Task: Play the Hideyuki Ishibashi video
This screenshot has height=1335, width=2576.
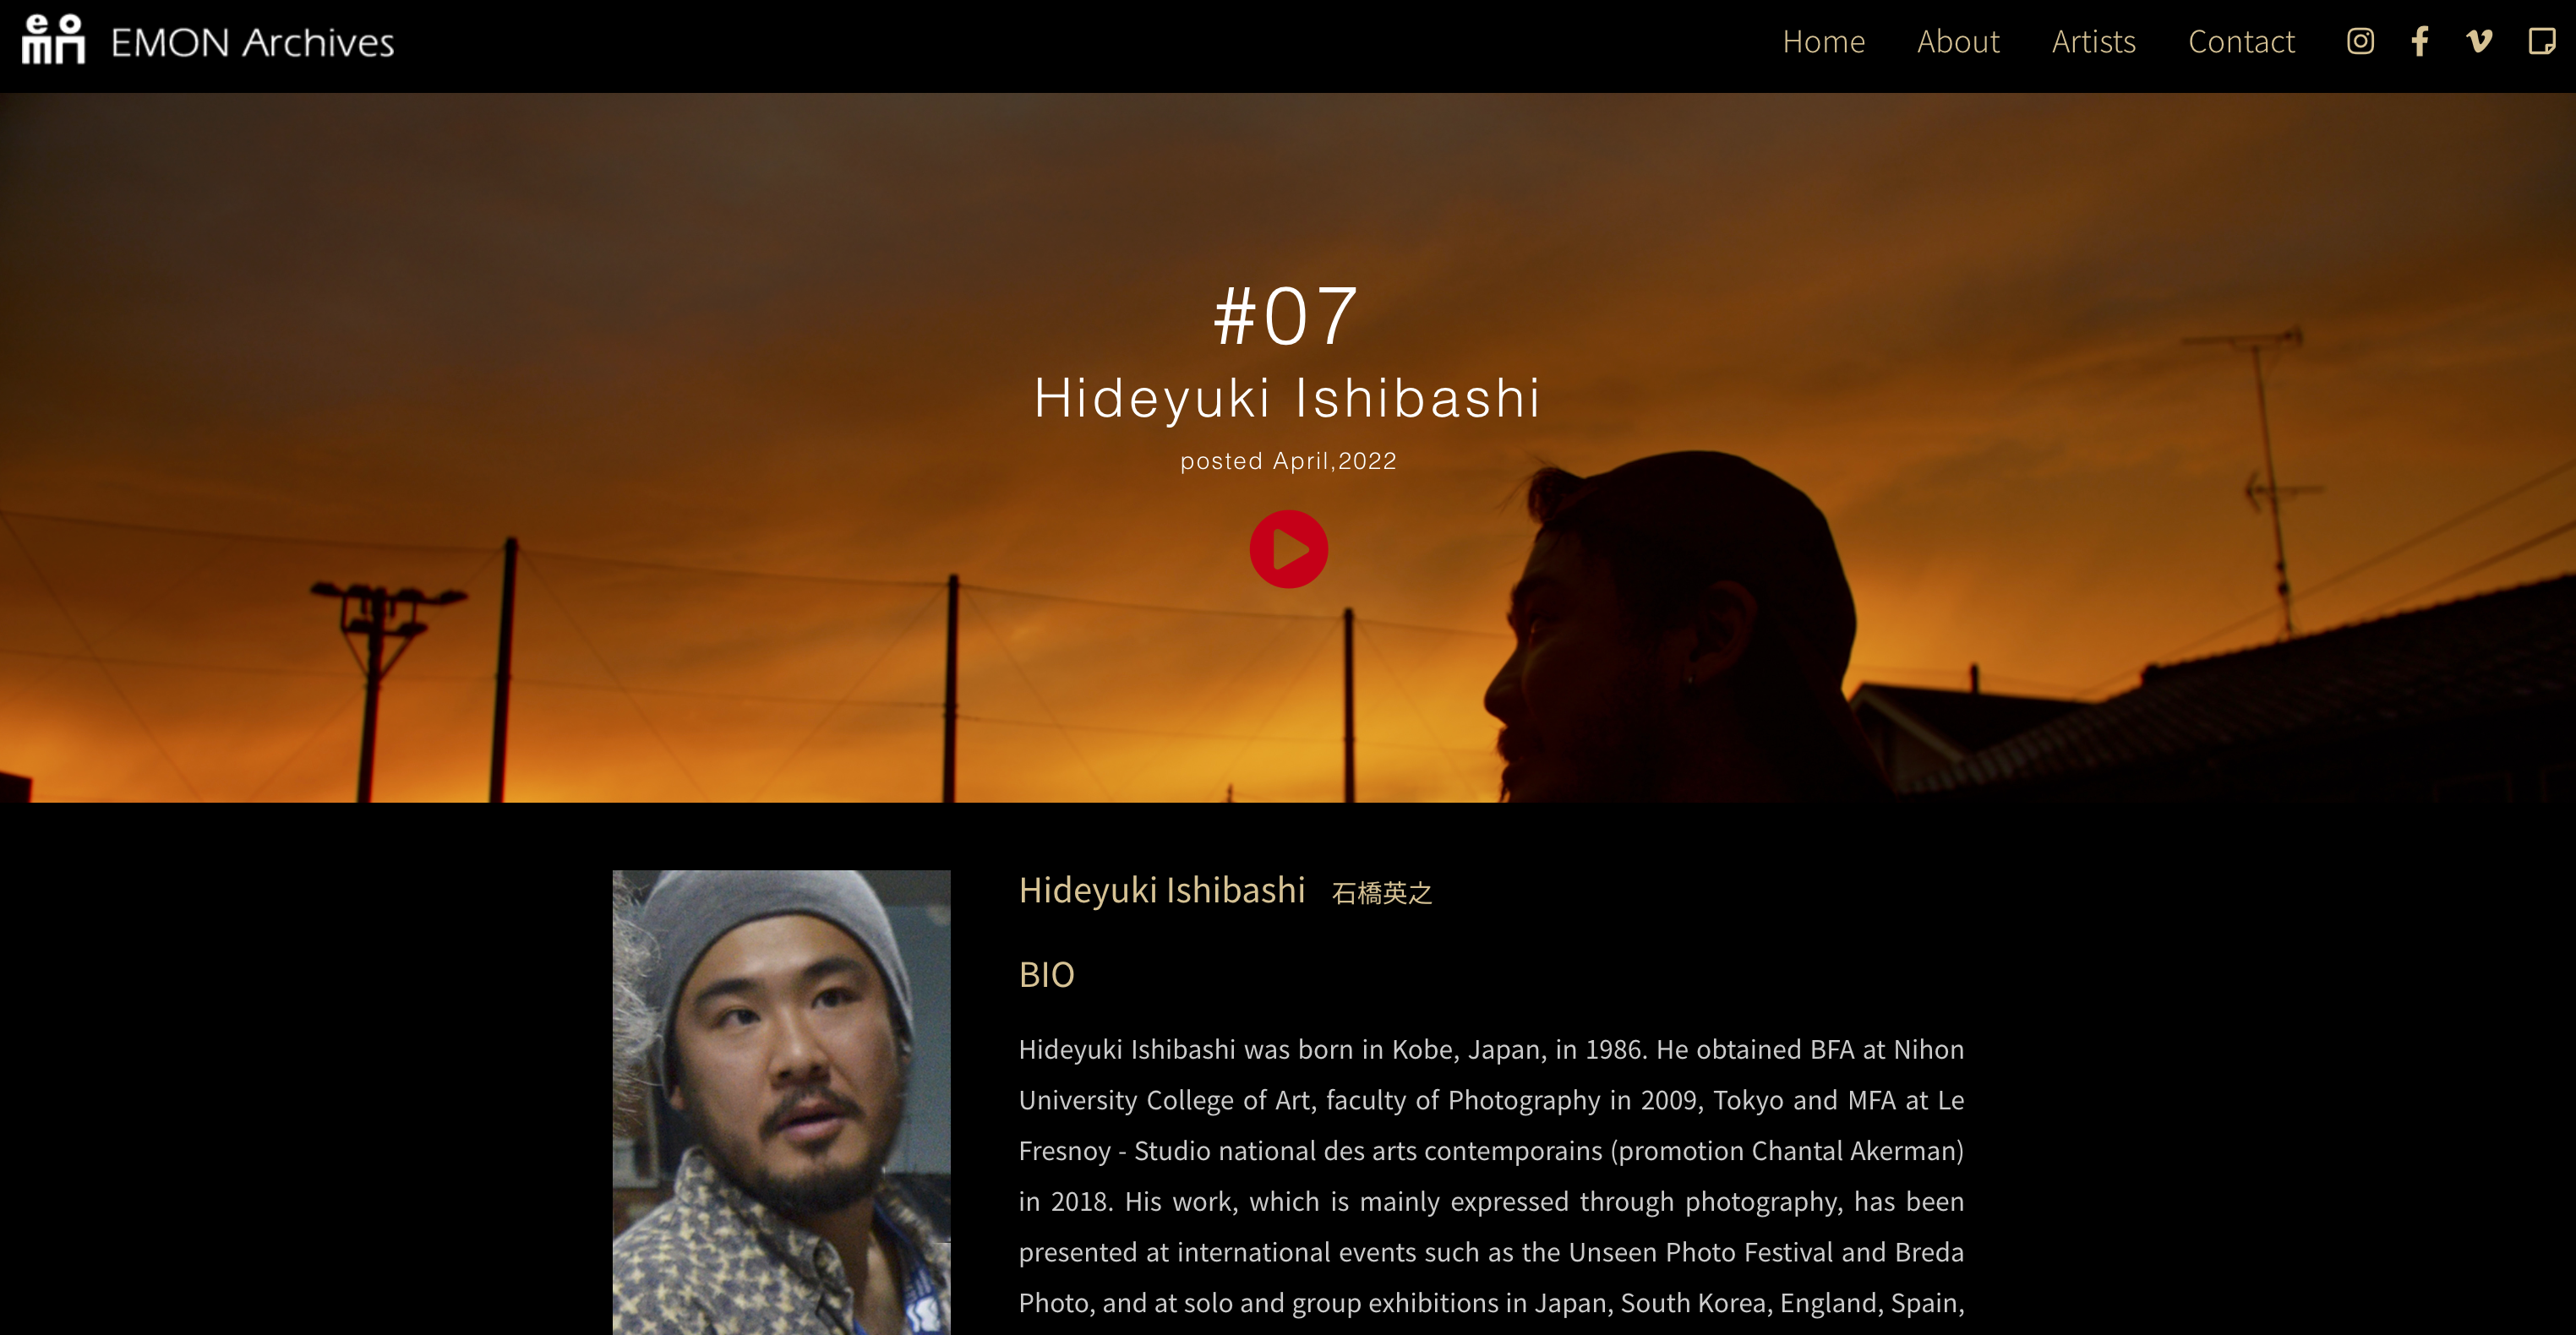Action: [1288, 549]
